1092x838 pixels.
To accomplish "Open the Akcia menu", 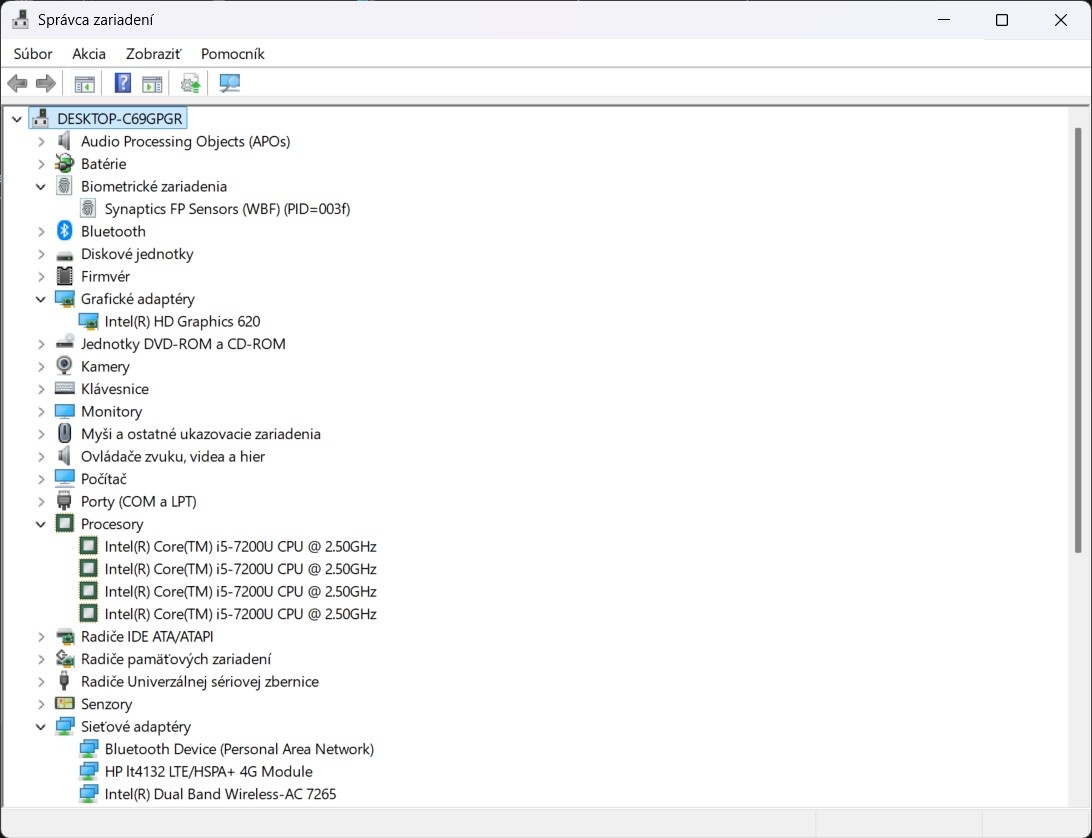I will [89, 54].
